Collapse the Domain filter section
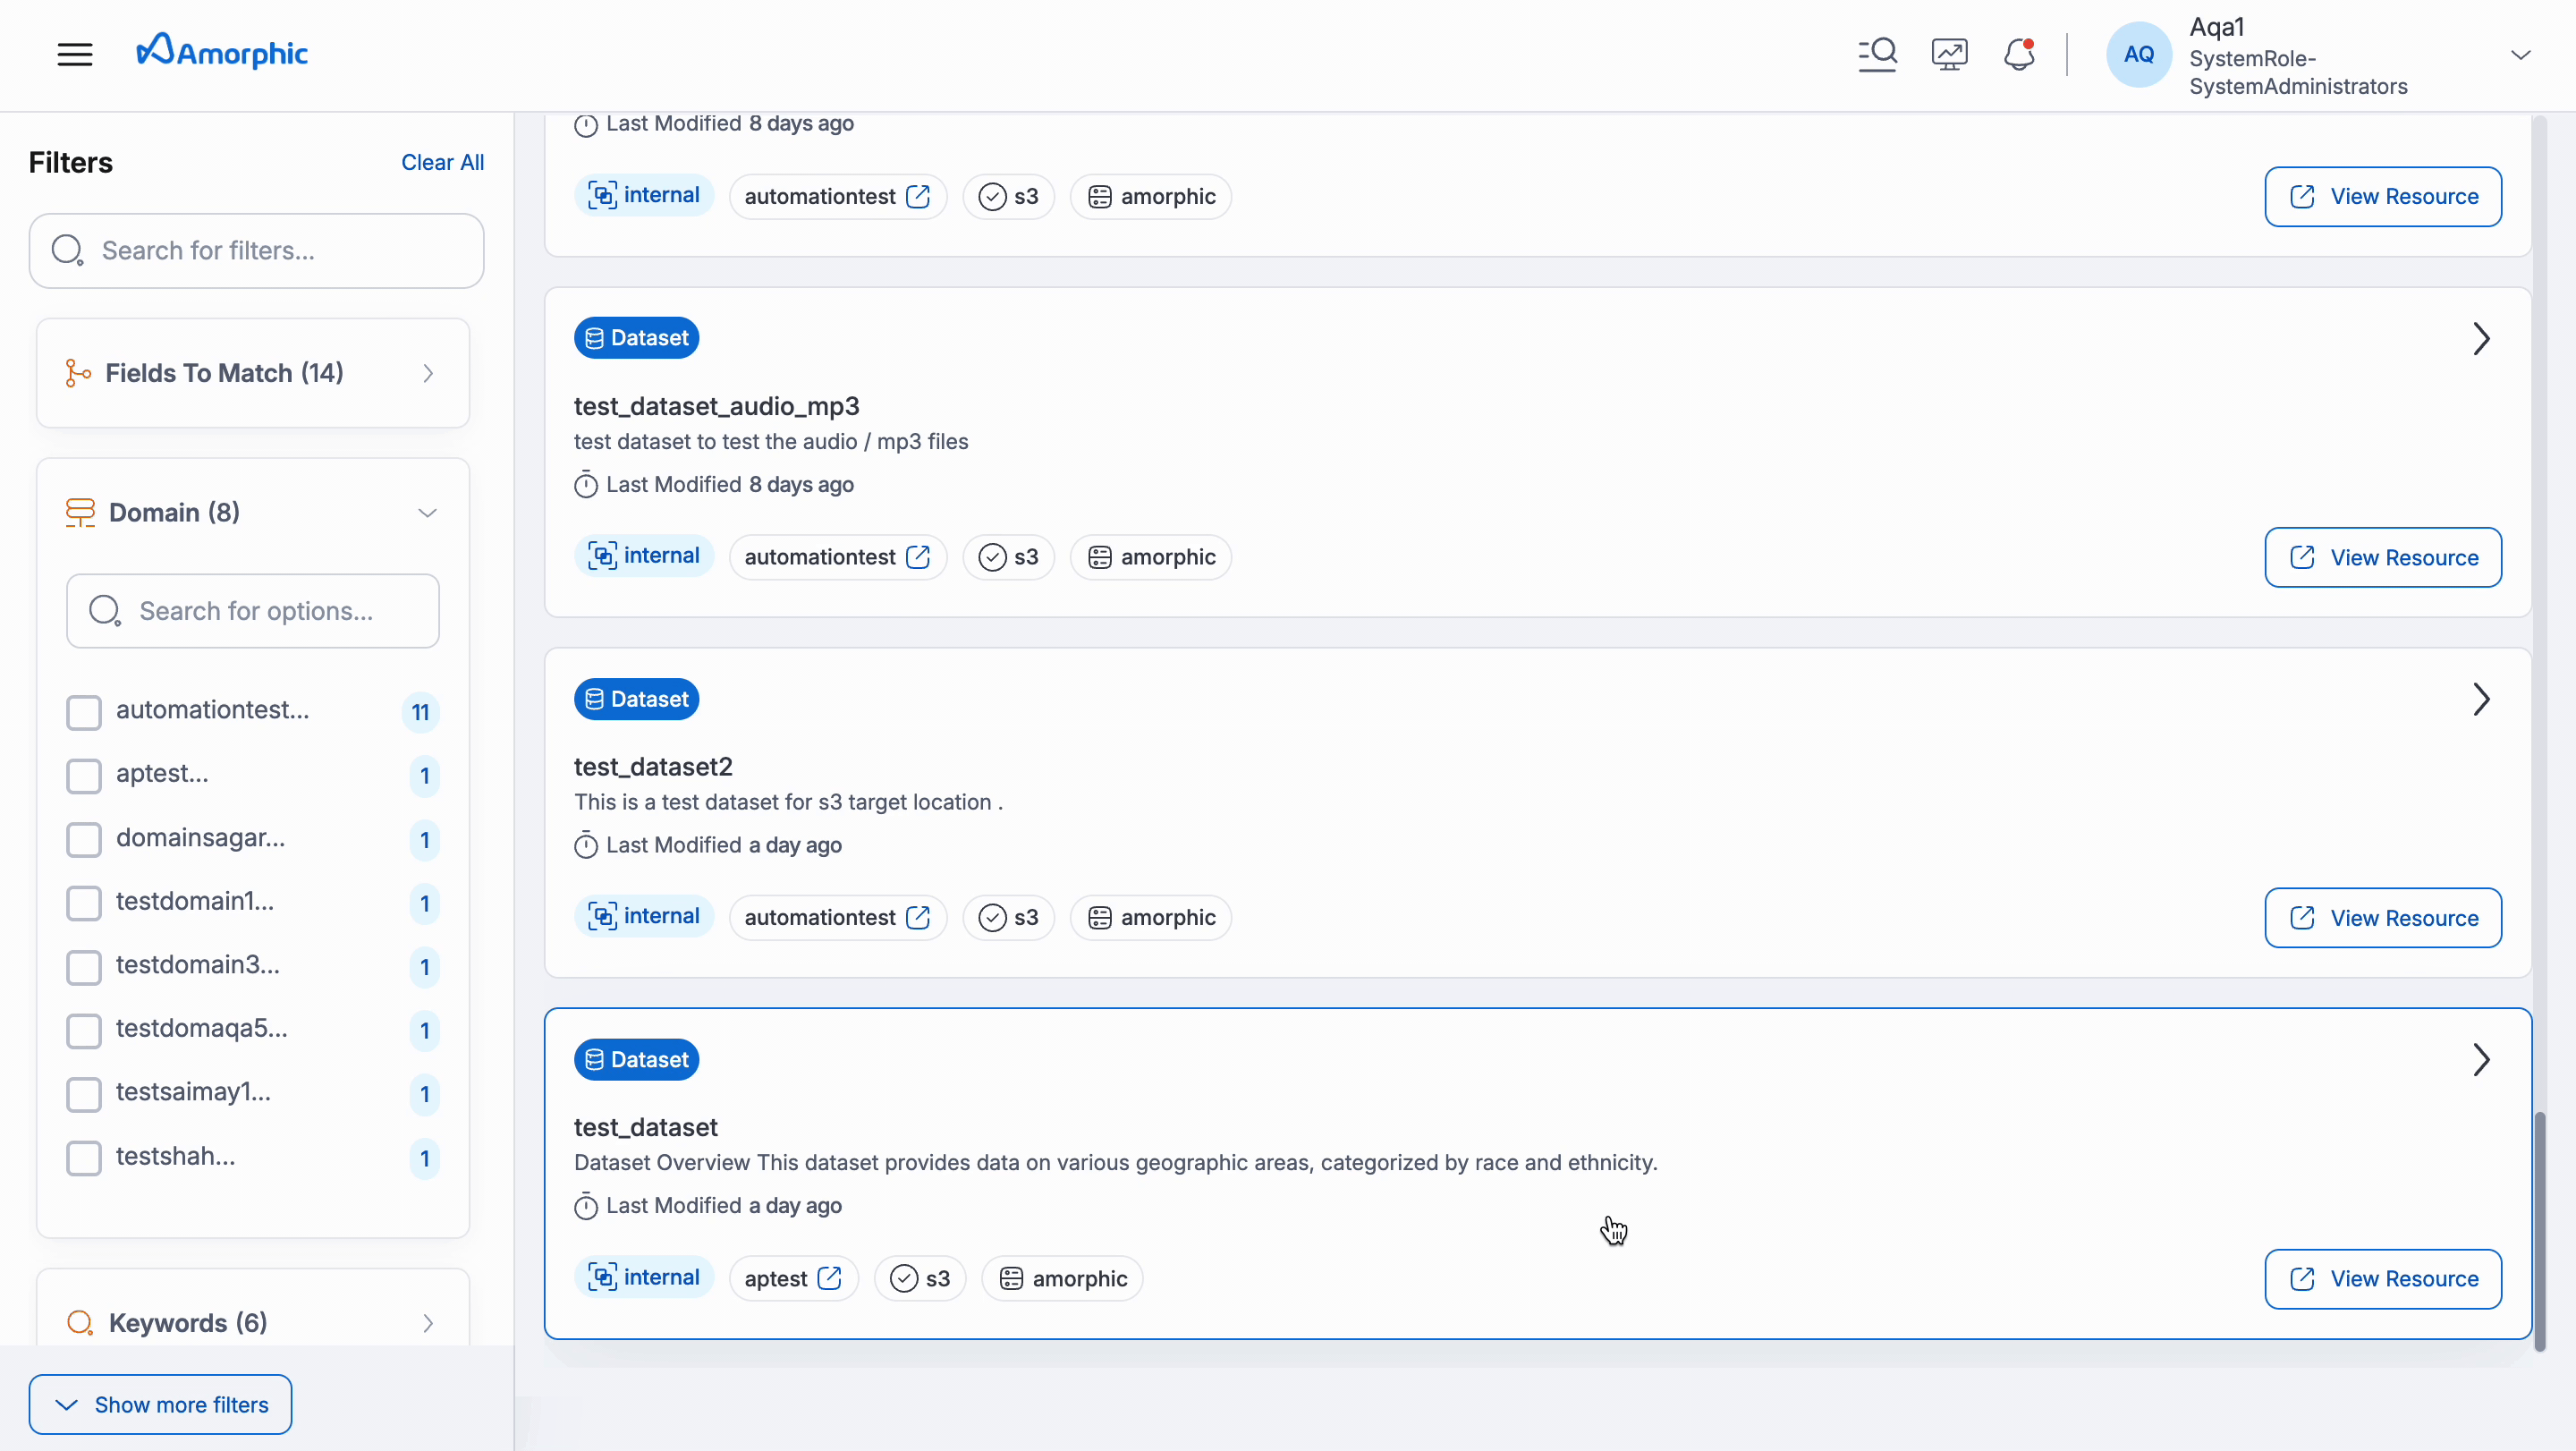 click(428, 513)
